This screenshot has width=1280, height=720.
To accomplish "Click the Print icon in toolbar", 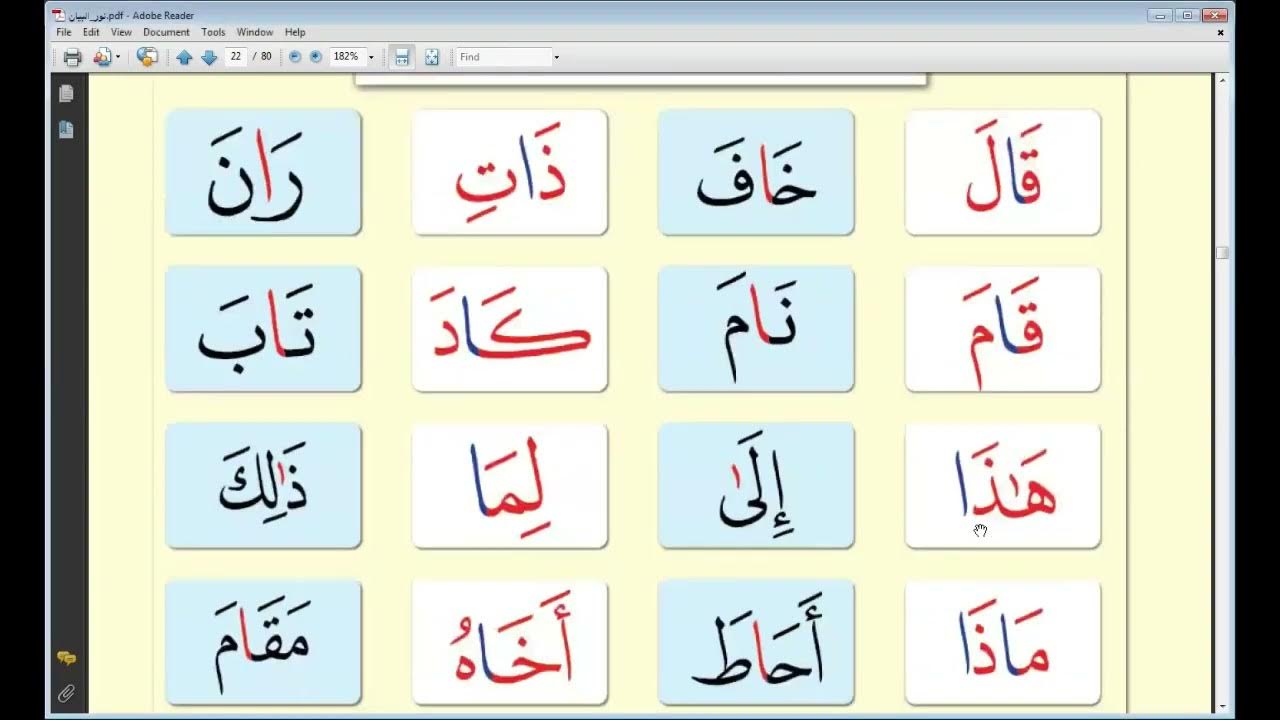I will [72, 57].
